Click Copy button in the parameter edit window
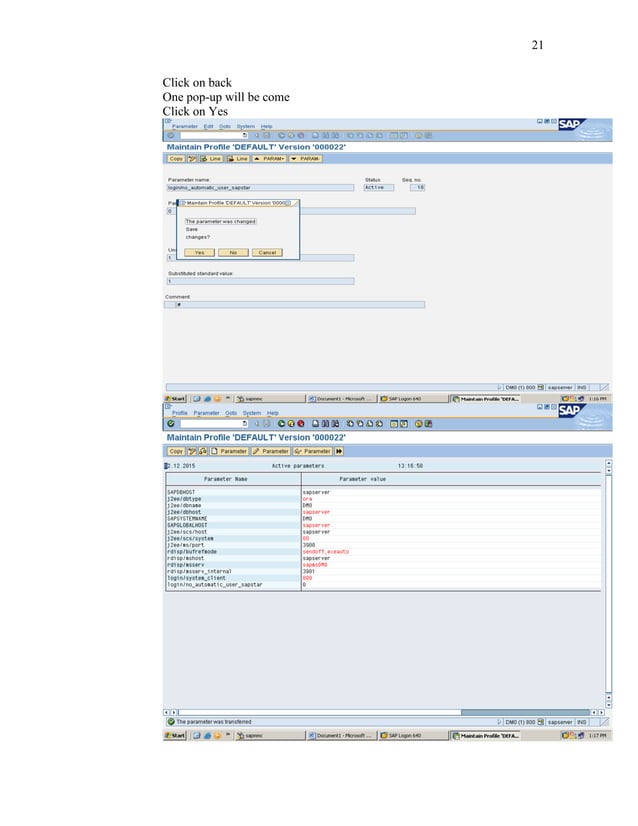Screen dimensions: 638x826 click(176, 159)
